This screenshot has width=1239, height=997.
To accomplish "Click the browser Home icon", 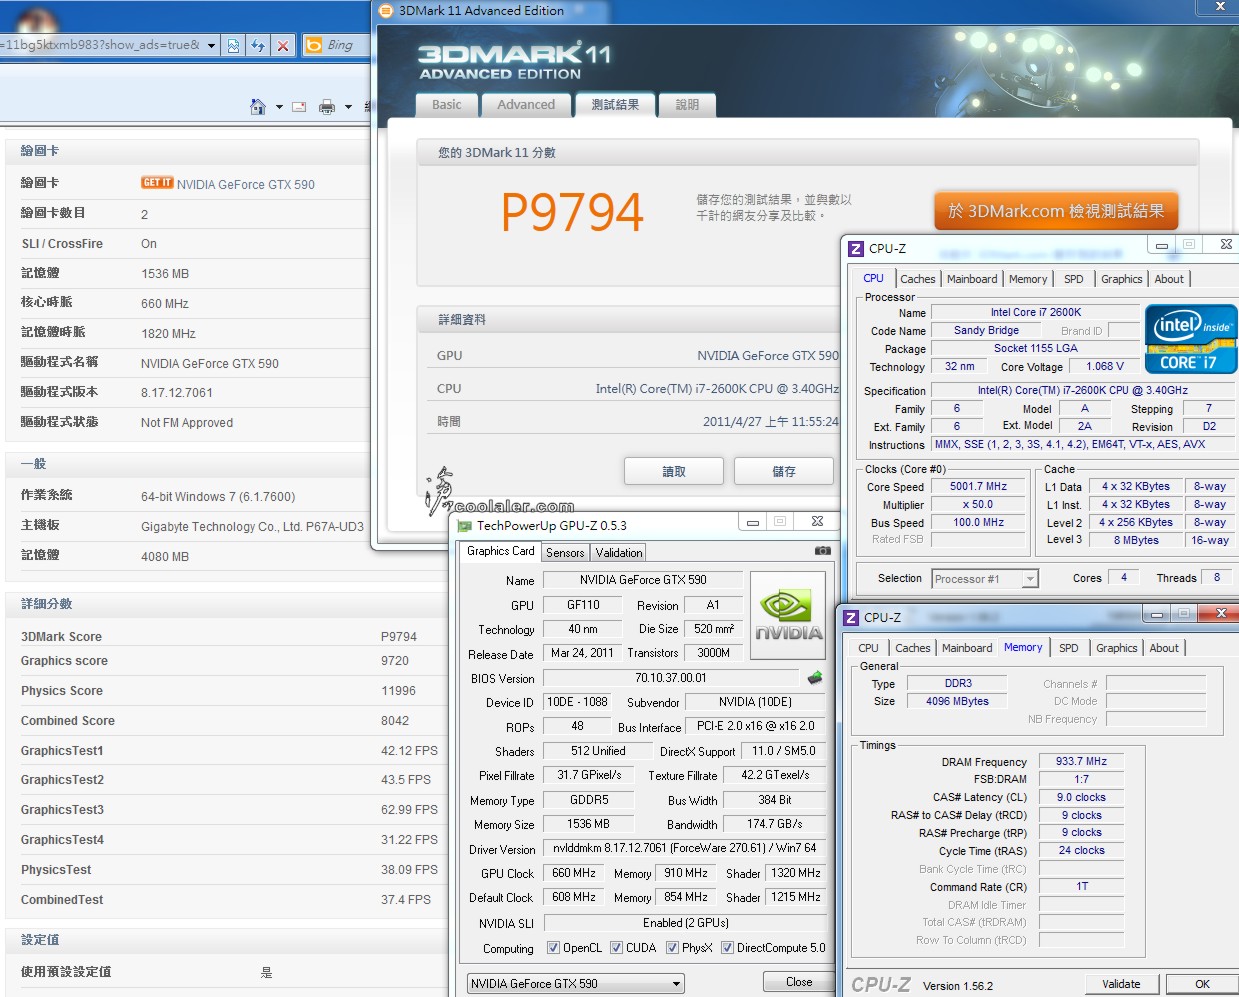I will coord(258,106).
